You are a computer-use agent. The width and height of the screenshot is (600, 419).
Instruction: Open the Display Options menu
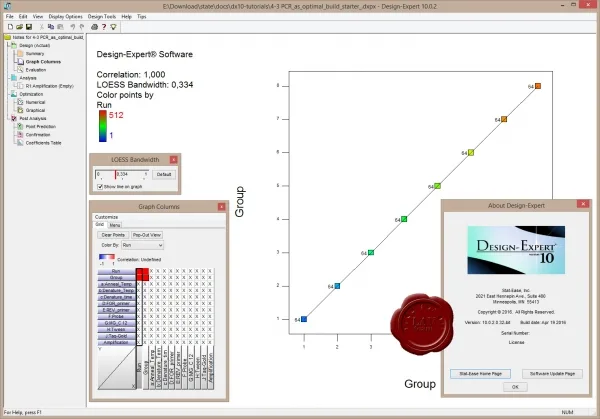tap(65, 16)
